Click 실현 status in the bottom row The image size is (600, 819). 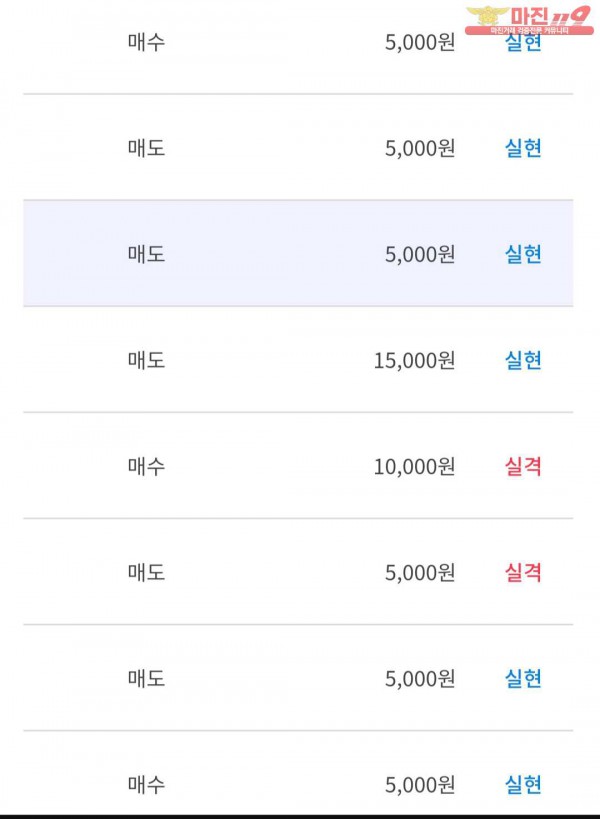(523, 784)
